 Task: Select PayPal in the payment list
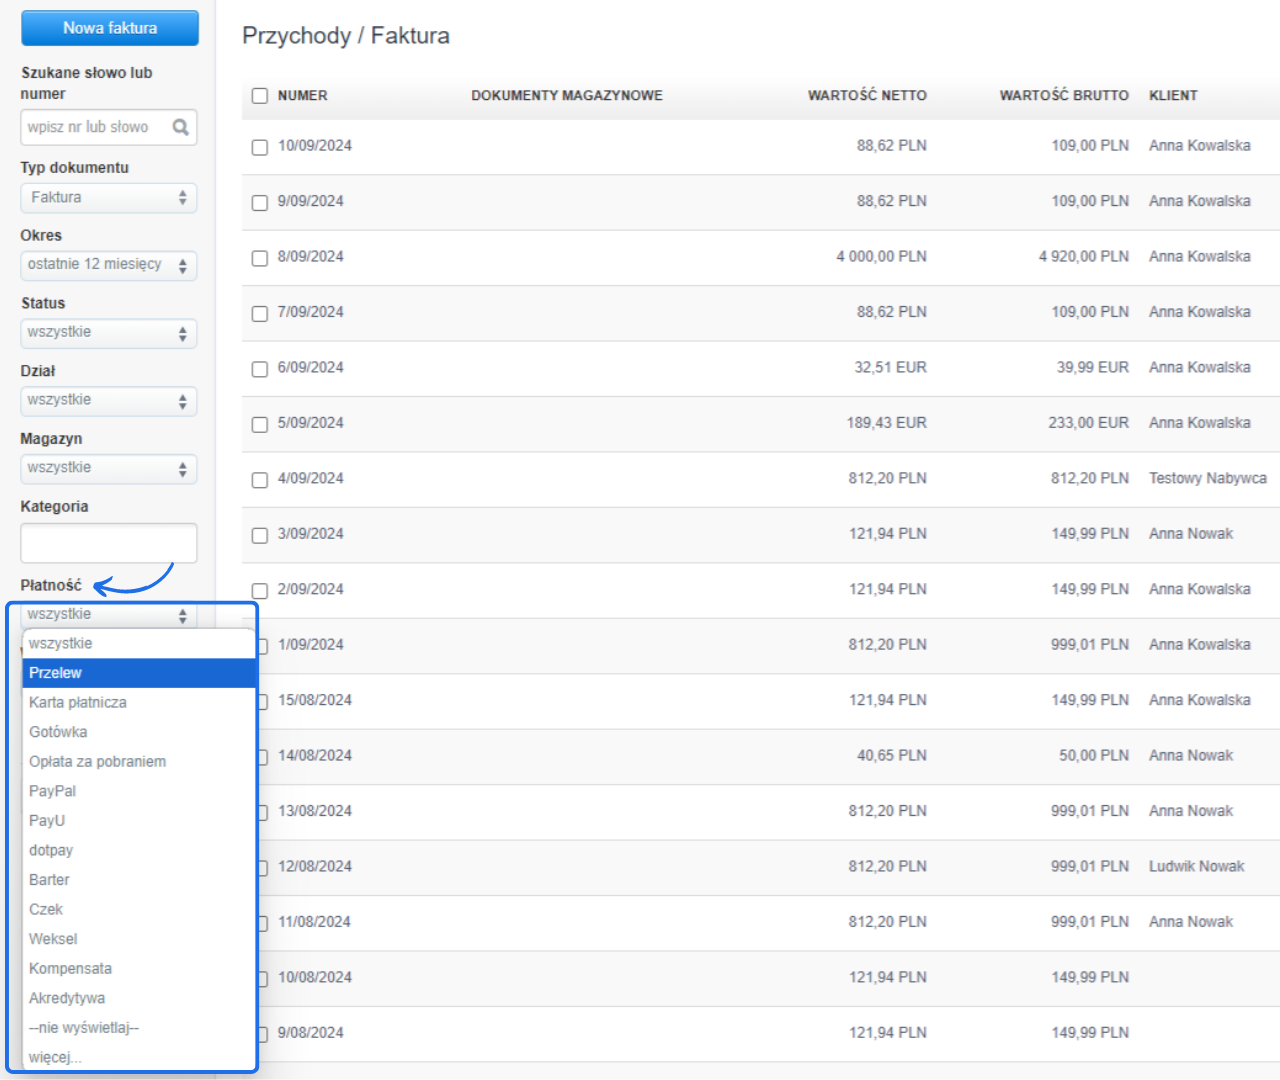(x=53, y=791)
